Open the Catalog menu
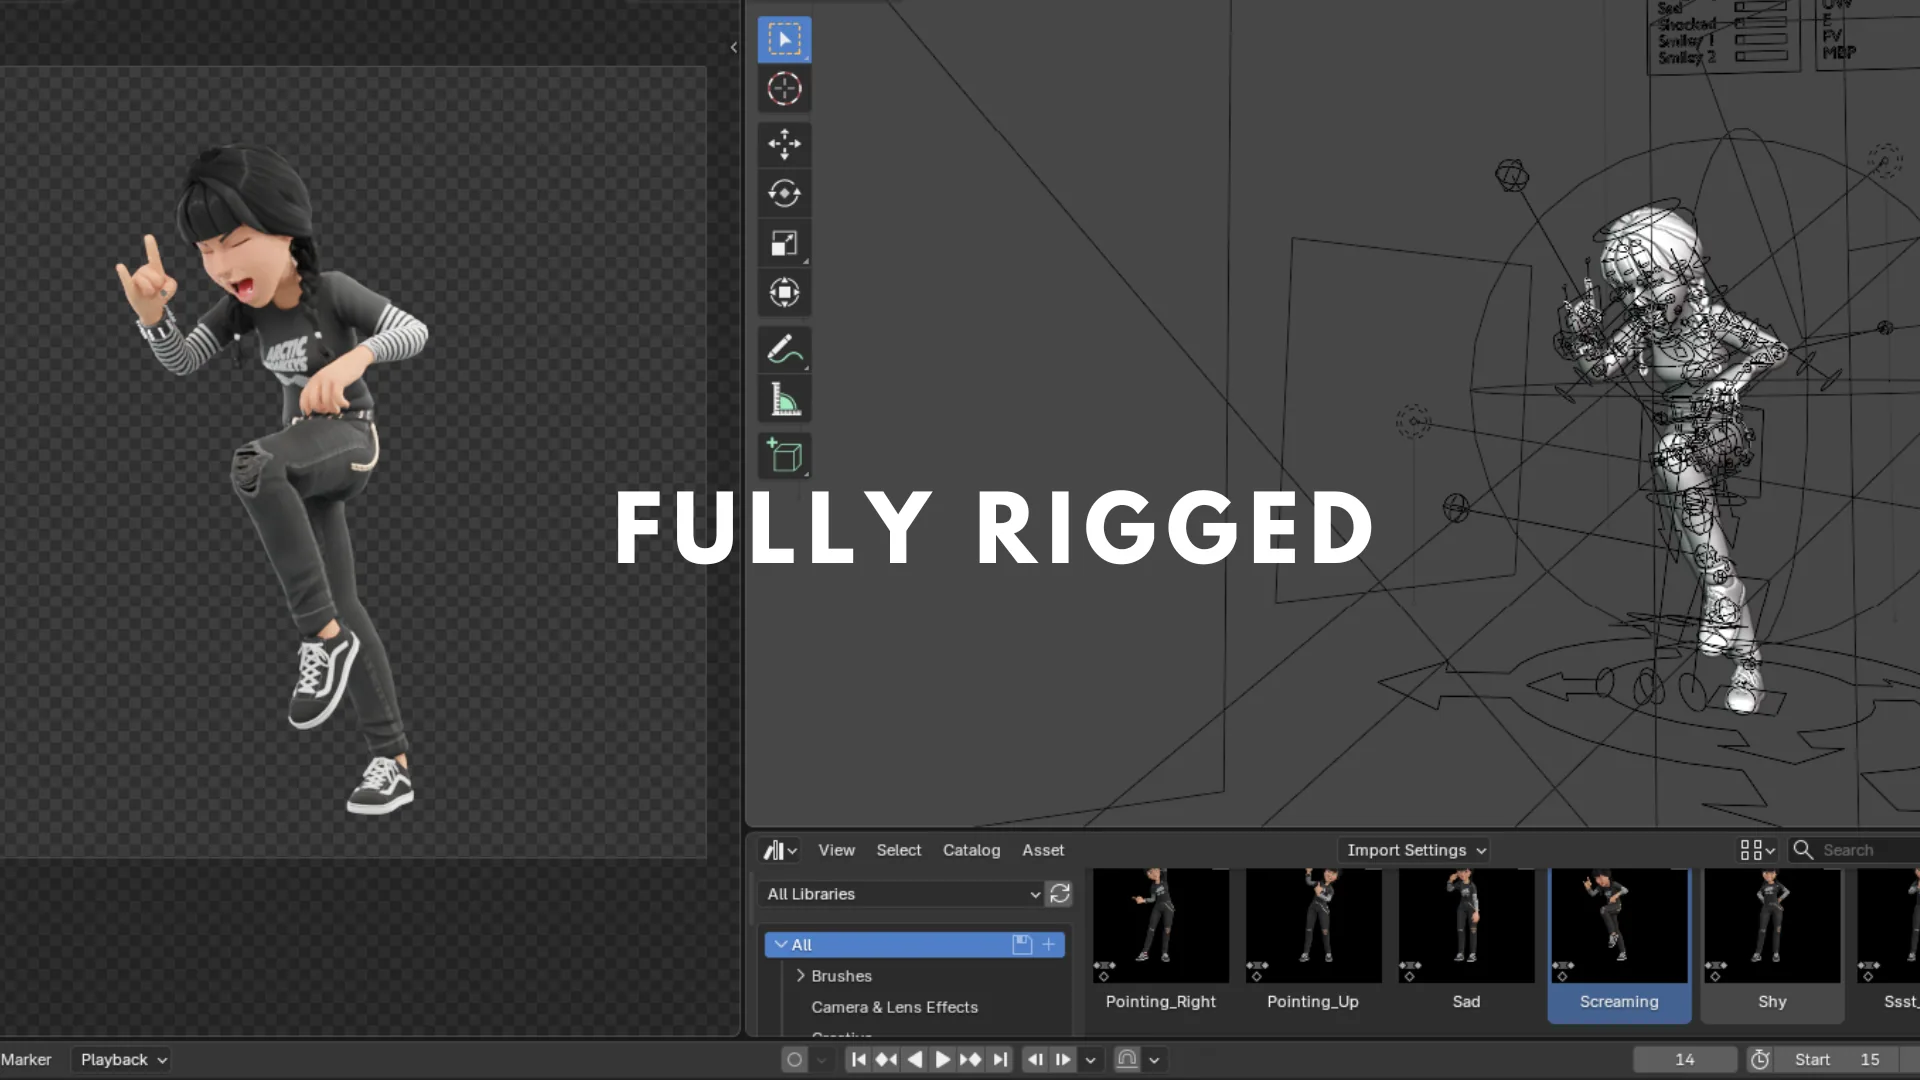The width and height of the screenshot is (1920, 1080). pyautogui.click(x=971, y=850)
